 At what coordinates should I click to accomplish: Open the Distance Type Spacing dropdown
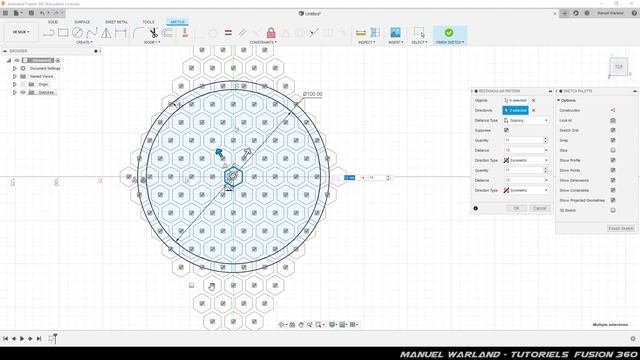coord(526,120)
